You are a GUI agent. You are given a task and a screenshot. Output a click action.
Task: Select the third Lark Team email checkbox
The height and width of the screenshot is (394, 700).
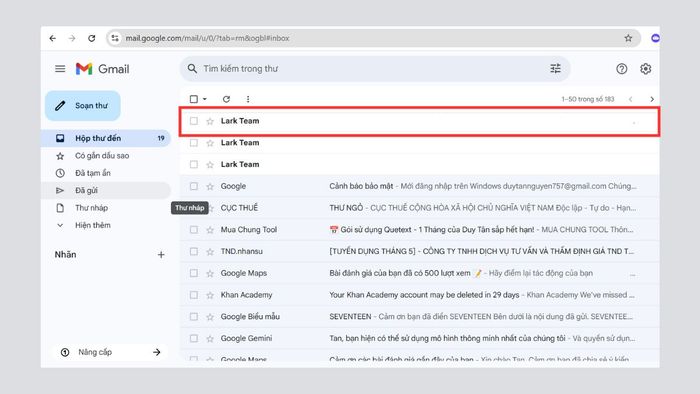point(194,164)
